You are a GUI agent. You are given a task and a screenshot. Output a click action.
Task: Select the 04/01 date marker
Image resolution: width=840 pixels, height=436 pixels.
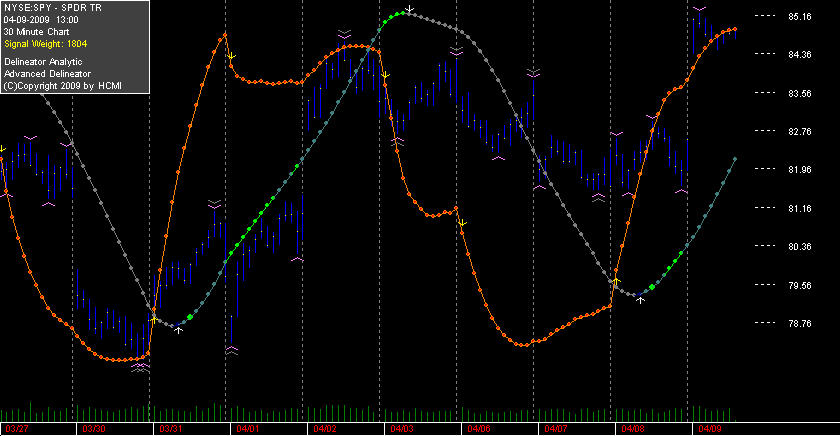(248, 429)
